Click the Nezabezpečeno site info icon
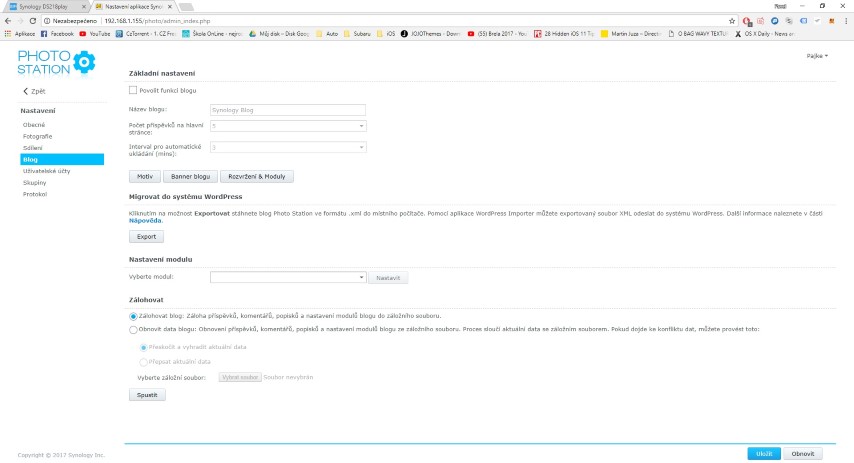 coord(47,21)
